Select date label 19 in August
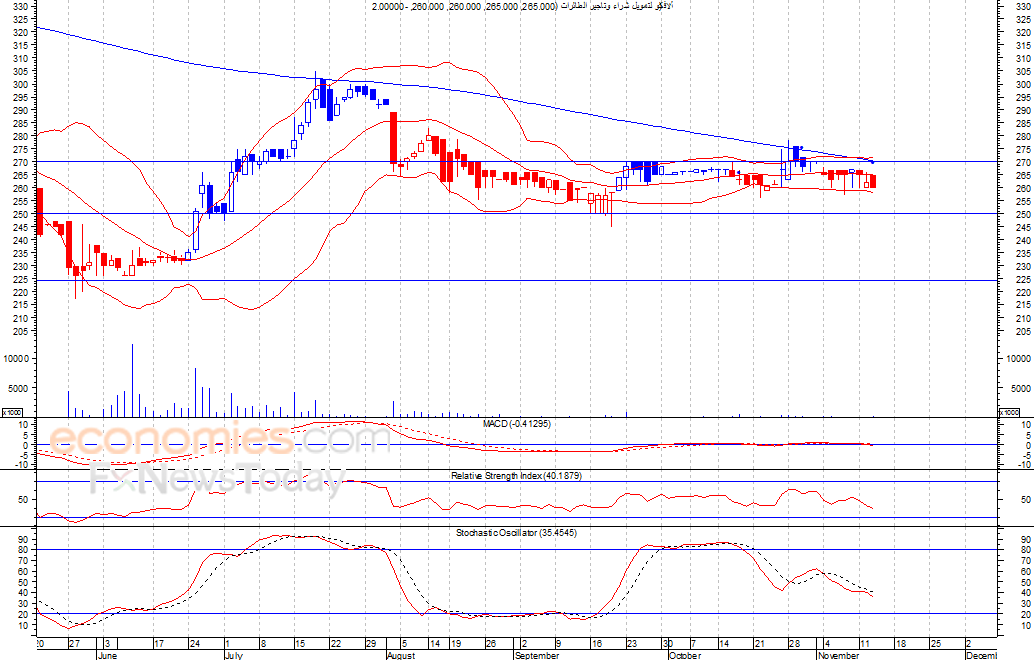 click(x=456, y=644)
